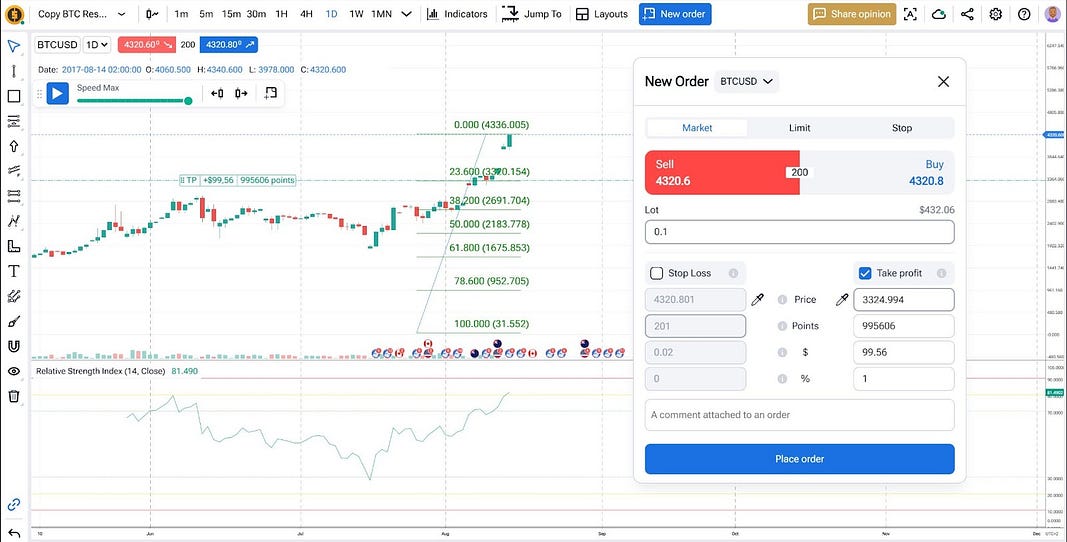Open the Layouts menu
Screen dimensions: 1067x542
tap(602, 14)
